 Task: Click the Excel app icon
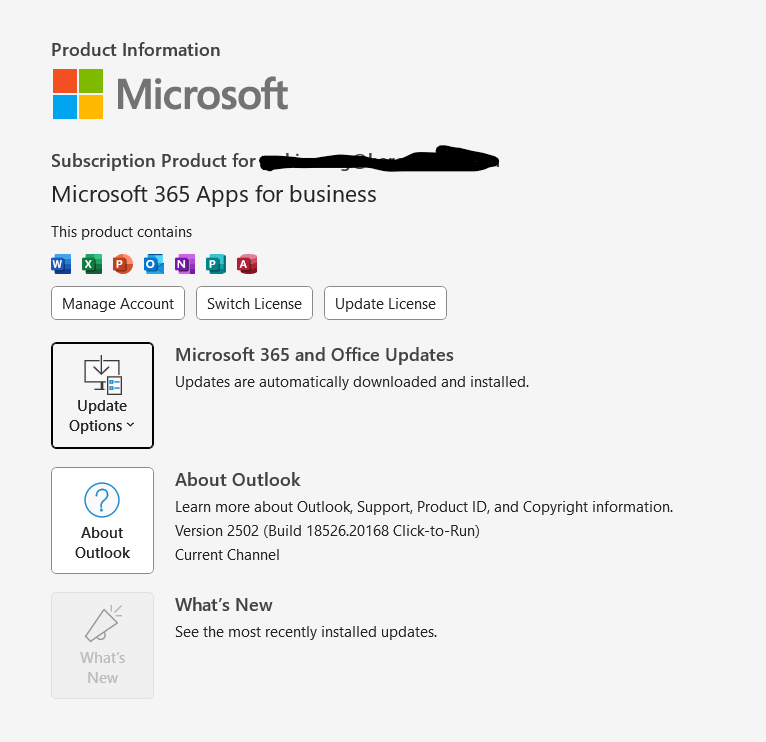pyautogui.click(x=92, y=264)
